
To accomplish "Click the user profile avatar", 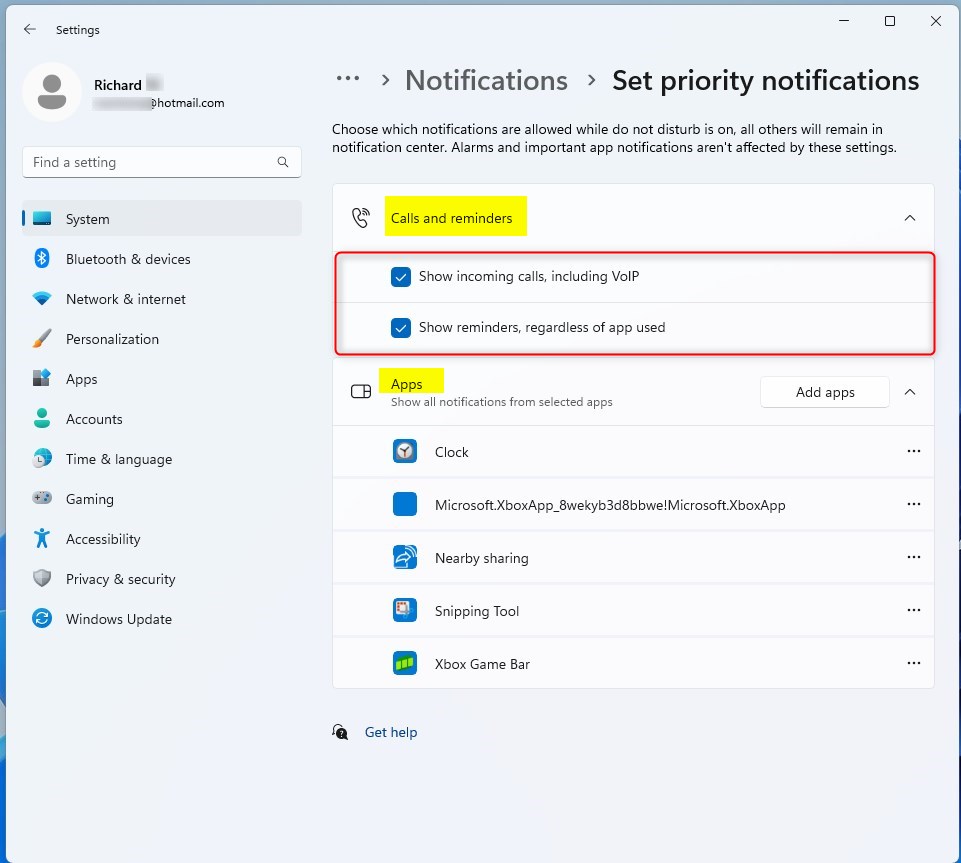I will coord(52,92).
